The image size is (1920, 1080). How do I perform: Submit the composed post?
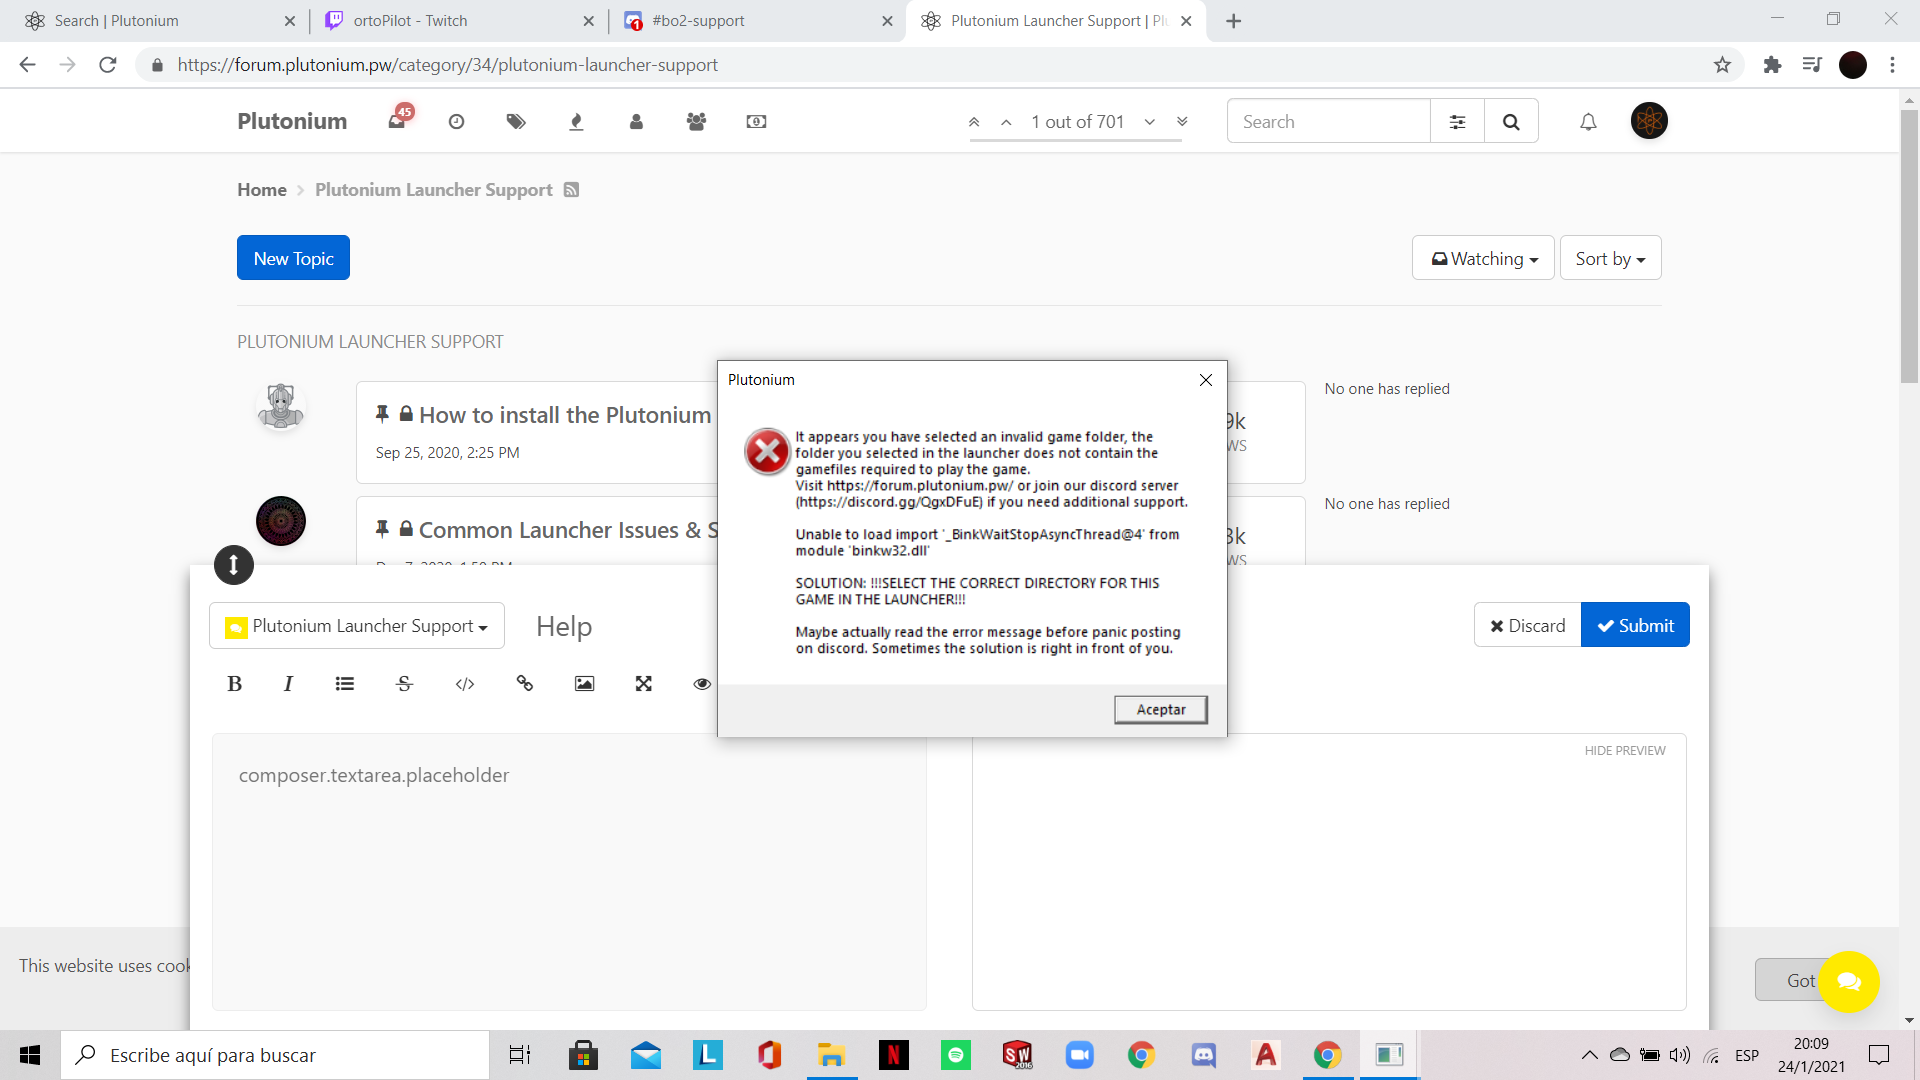coord(1635,625)
